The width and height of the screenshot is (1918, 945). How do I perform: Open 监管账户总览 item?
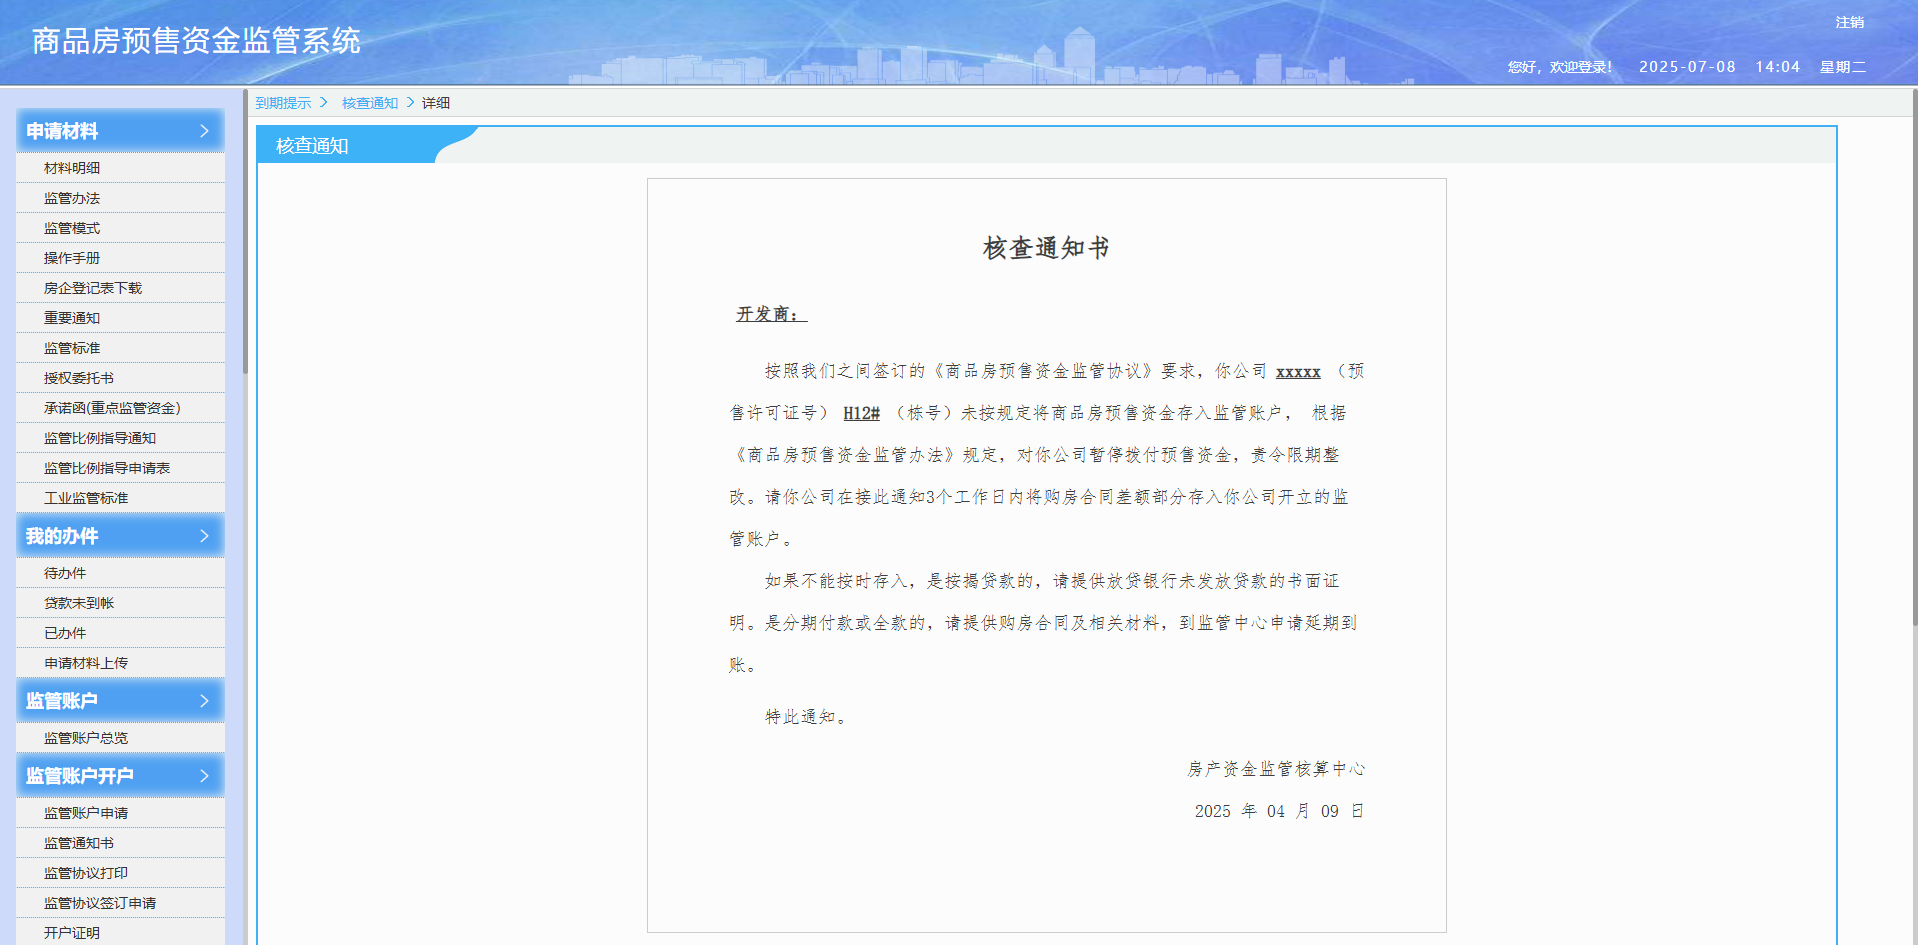click(86, 738)
